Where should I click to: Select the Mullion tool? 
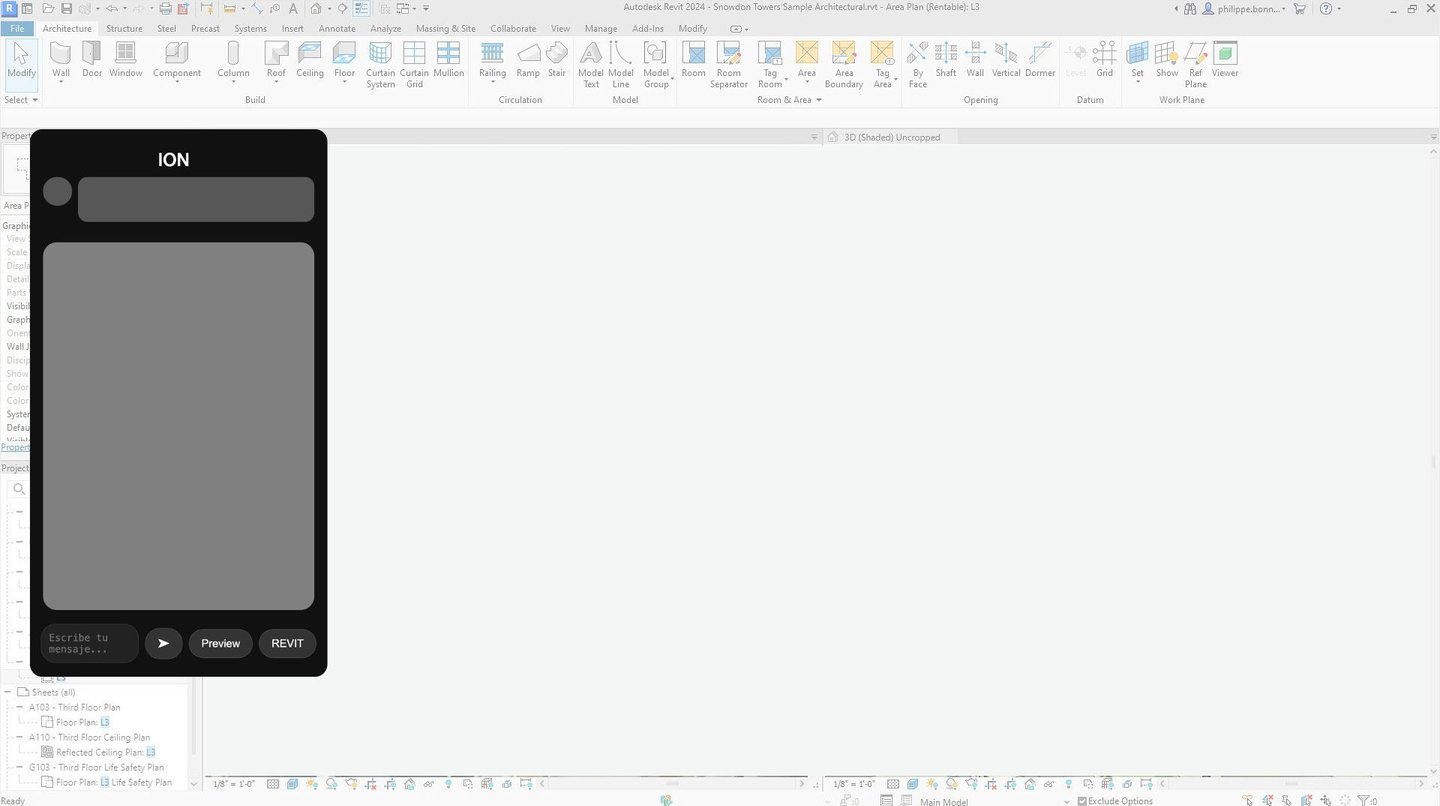449,60
